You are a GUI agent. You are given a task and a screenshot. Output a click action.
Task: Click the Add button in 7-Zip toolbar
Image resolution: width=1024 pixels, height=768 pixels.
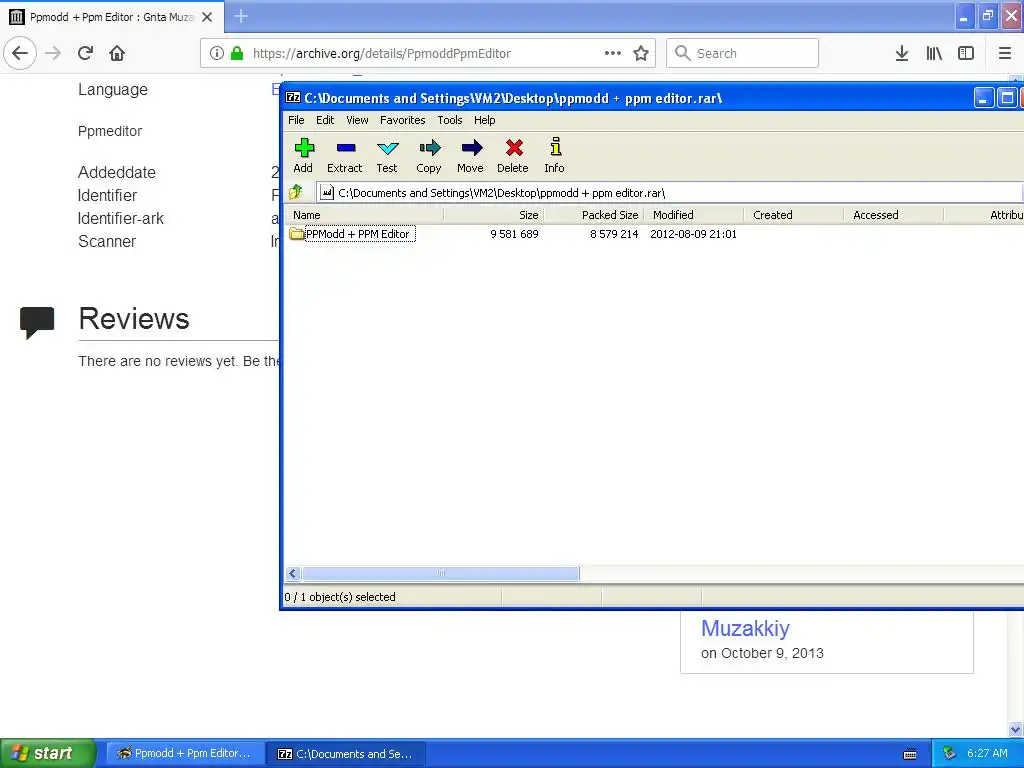tap(304, 156)
